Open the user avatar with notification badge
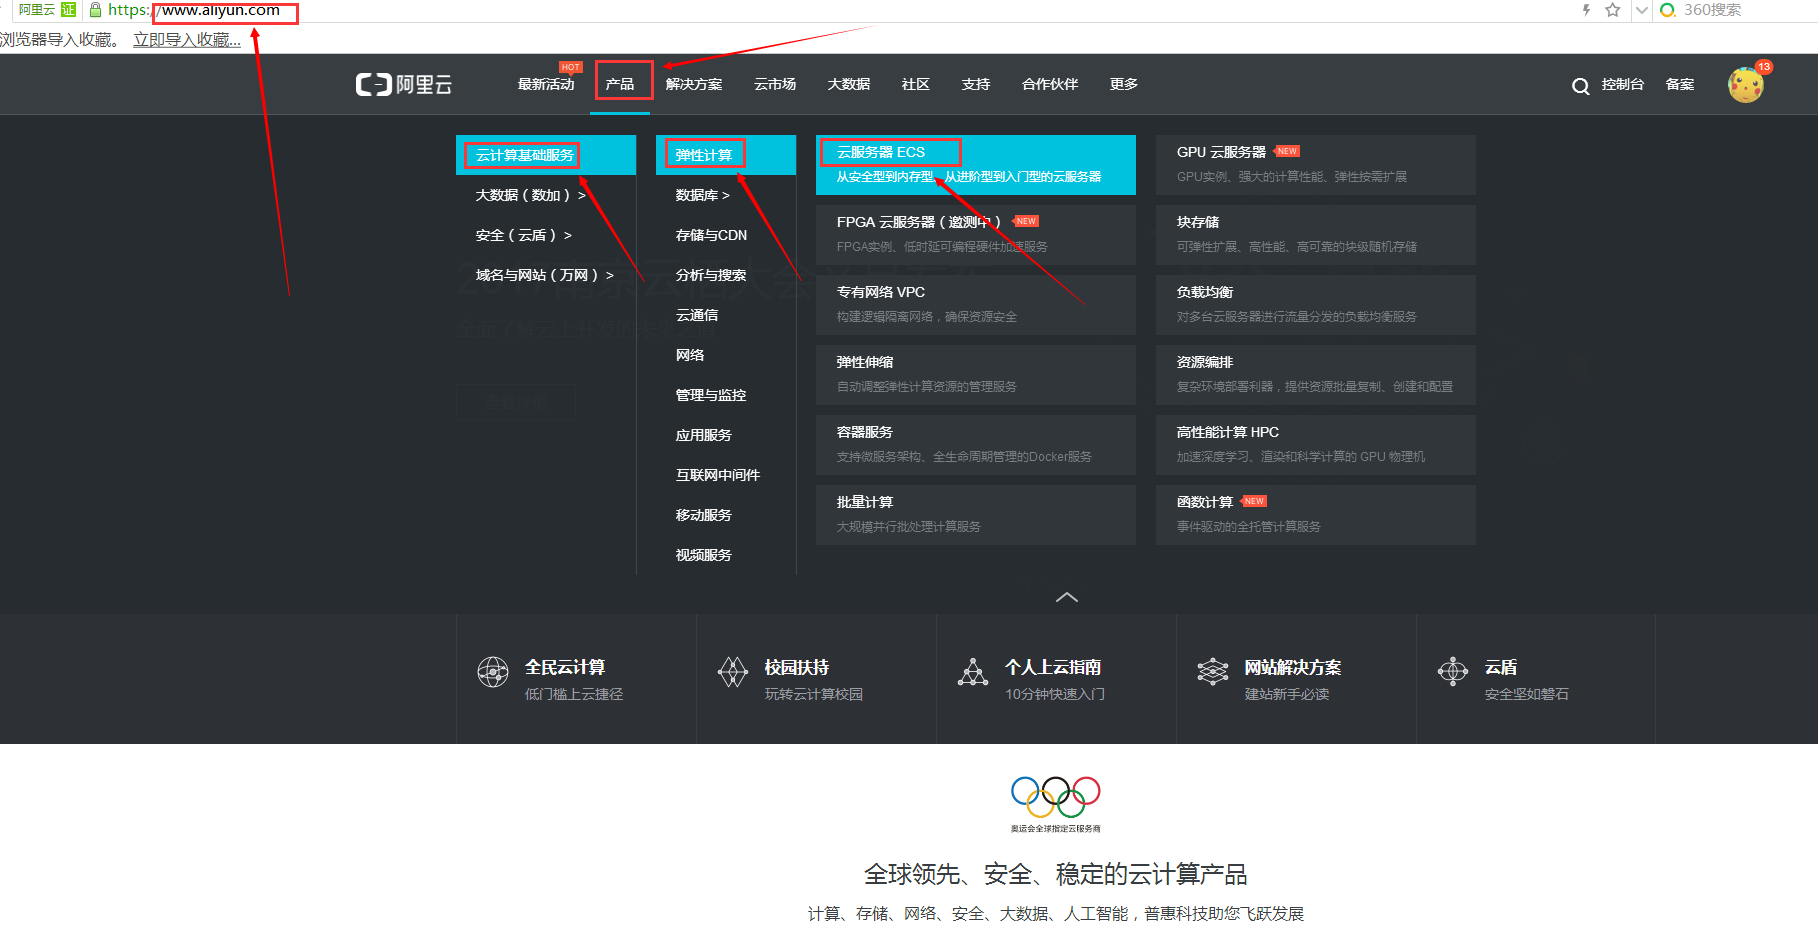The height and width of the screenshot is (944, 1818). tap(1746, 84)
